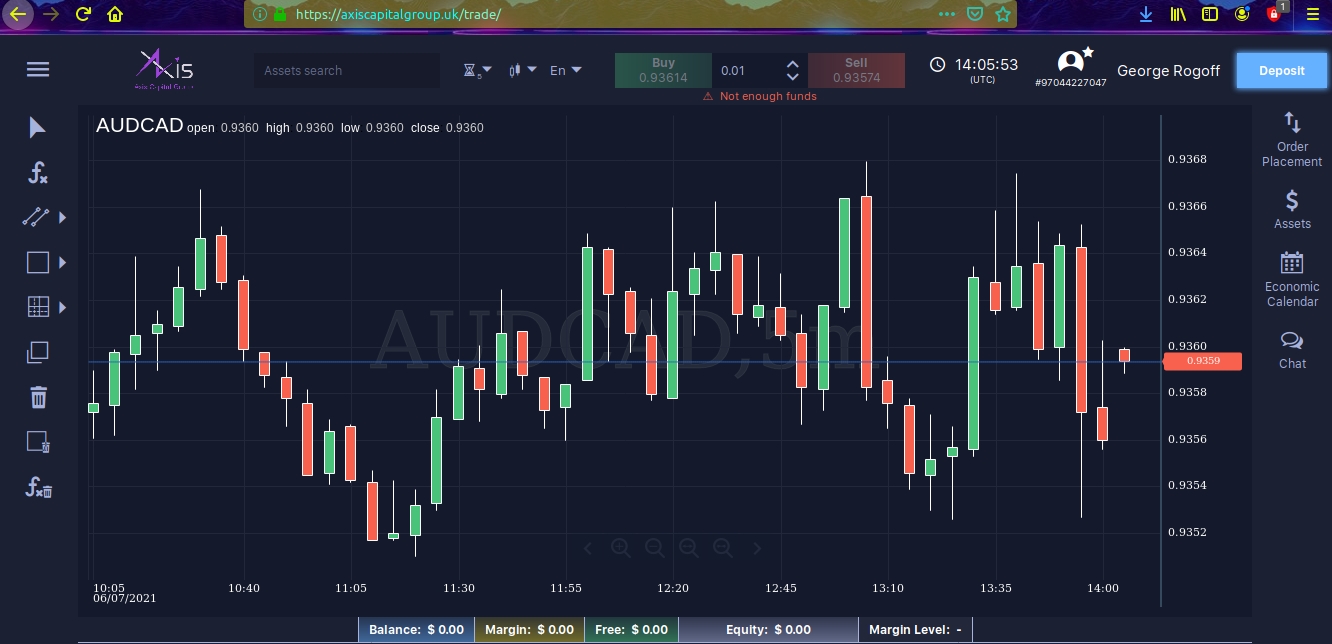This screenshot has width=1332, height=644.
Task: Open the En language dropdown
Action: (563, 70)
